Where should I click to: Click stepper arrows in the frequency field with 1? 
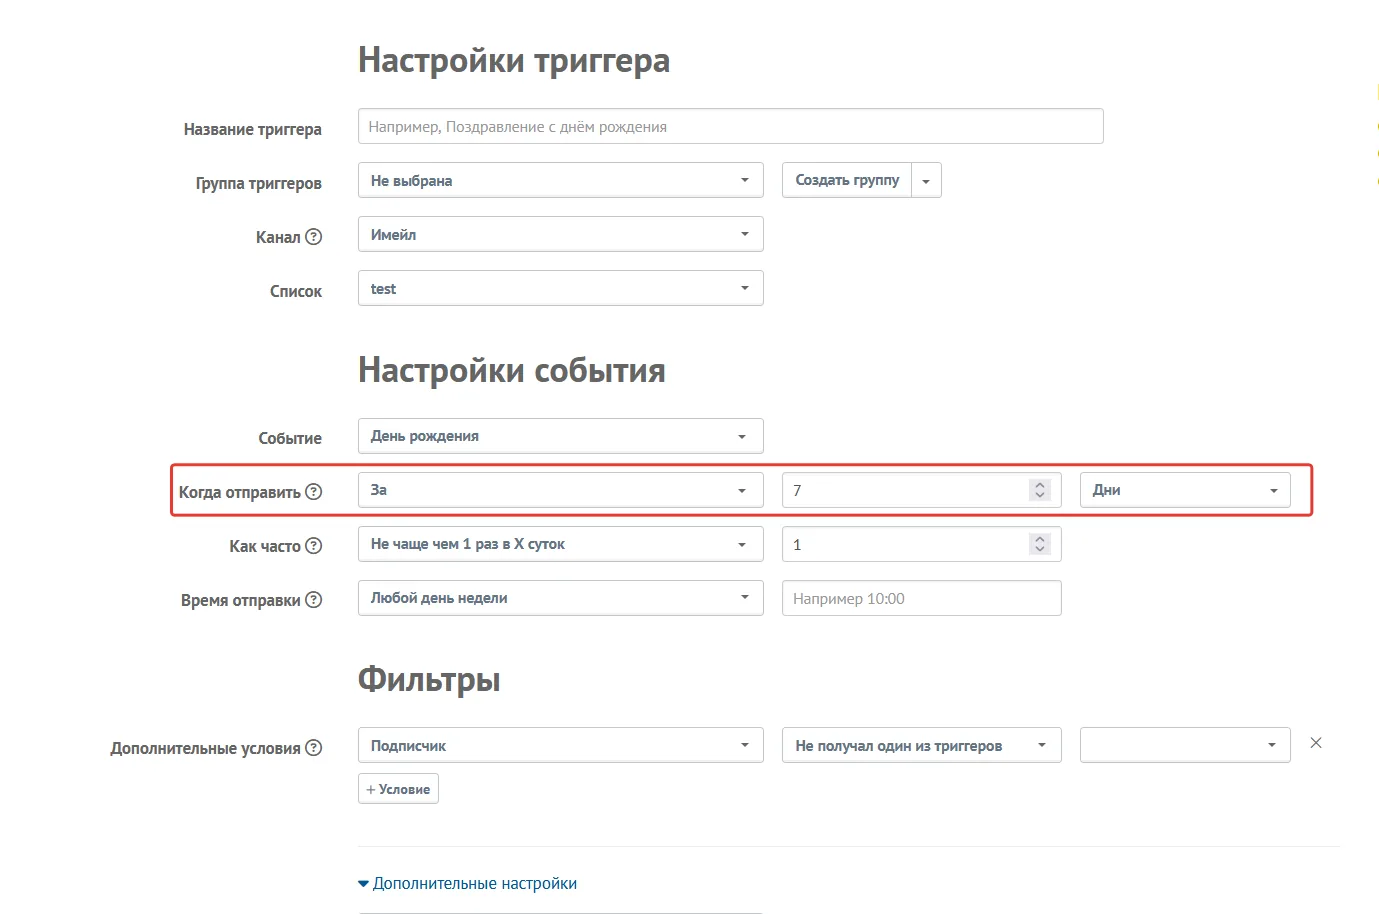pyautogui.click(x=1040, y=544)
